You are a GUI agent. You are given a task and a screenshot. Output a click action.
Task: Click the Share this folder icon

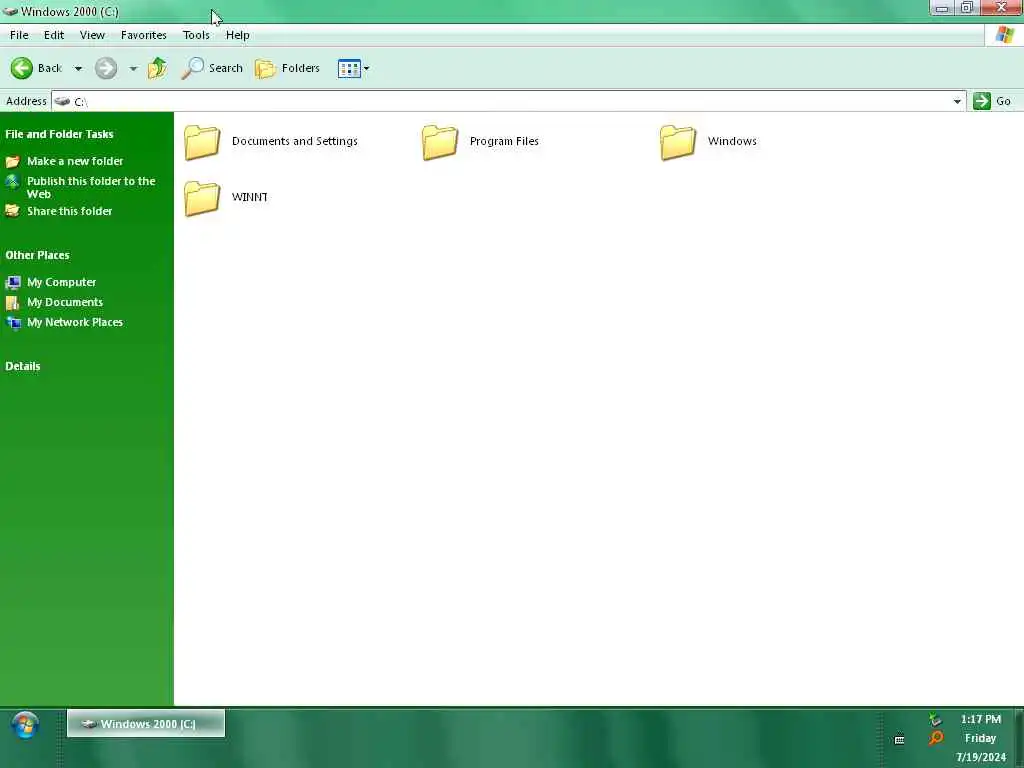tap(12, 211)
